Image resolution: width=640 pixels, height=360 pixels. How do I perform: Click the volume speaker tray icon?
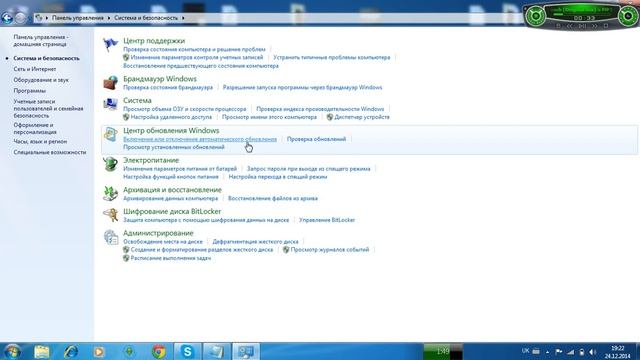pos(593,352)
